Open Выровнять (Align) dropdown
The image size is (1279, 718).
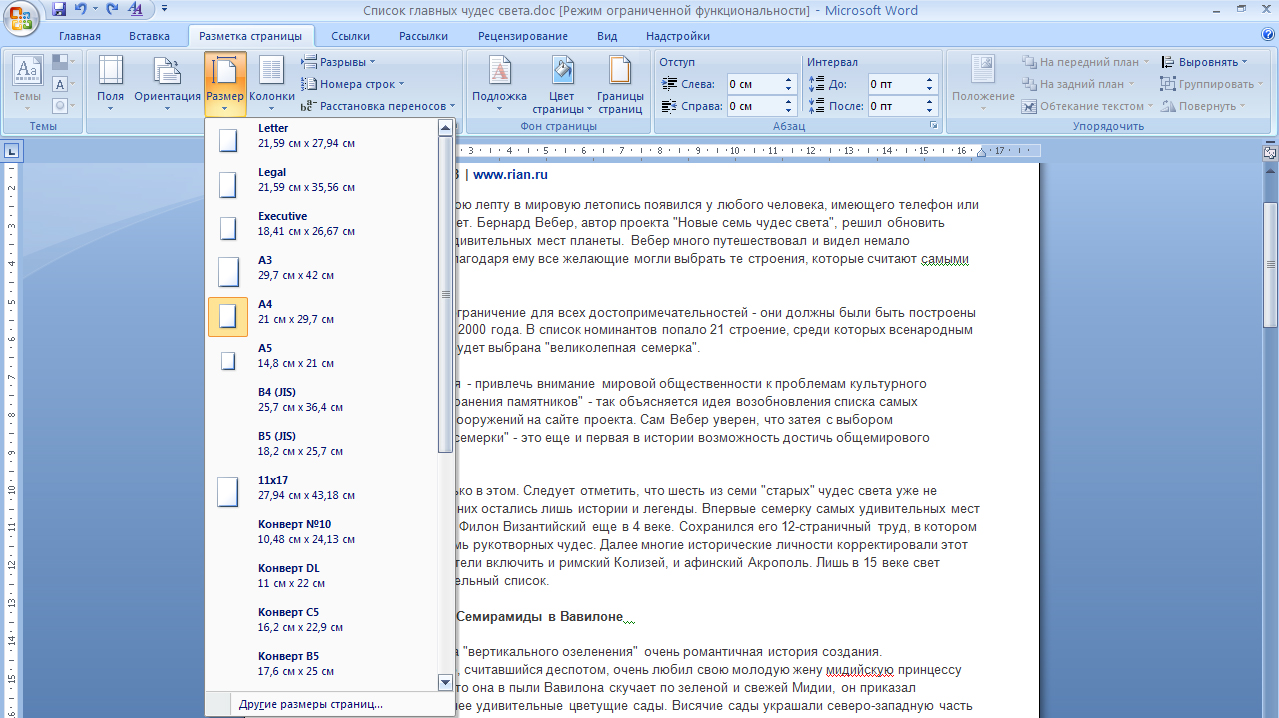[1205, 62]
